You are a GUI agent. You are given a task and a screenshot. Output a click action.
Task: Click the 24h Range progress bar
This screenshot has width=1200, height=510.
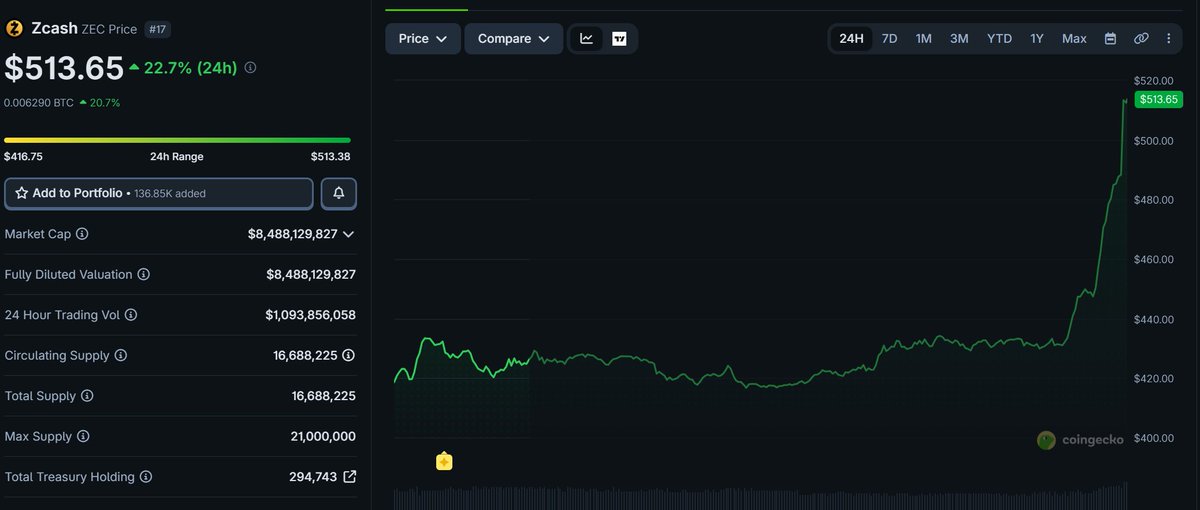pos(177,140)
